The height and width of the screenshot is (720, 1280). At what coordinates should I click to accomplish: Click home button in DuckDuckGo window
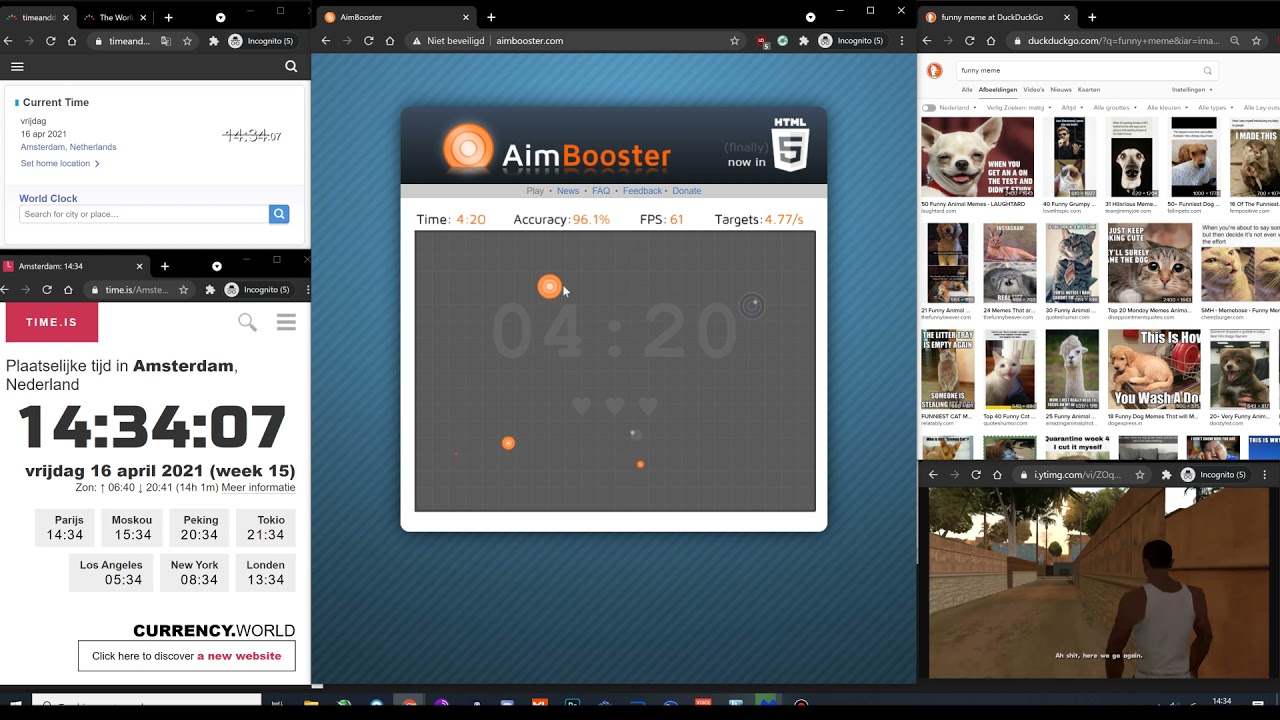(991, 41)
